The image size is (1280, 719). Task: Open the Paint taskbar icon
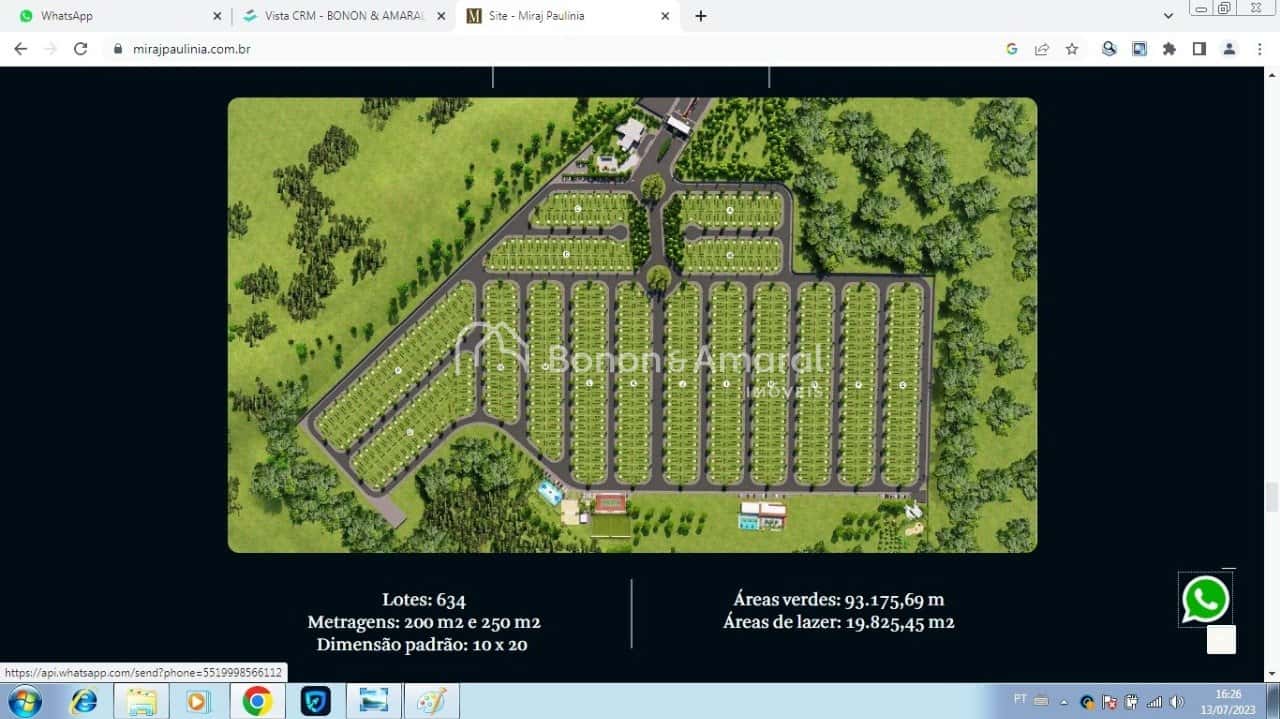[x=431, y=701]
